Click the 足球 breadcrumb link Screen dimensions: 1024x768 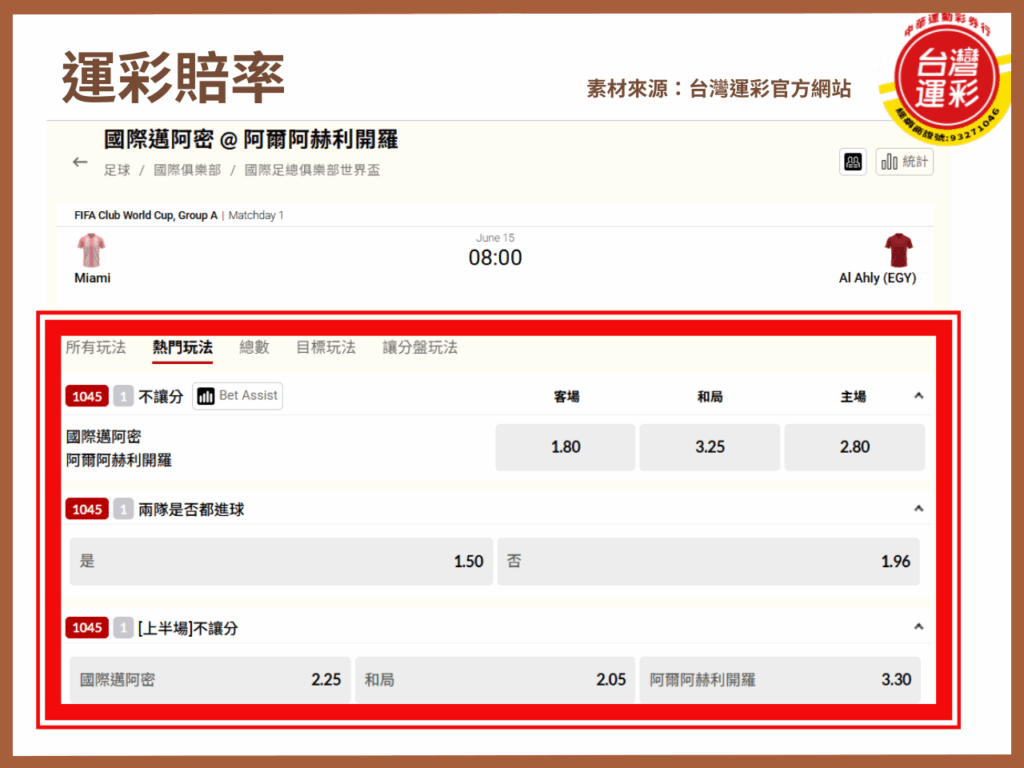pos(117,170)
